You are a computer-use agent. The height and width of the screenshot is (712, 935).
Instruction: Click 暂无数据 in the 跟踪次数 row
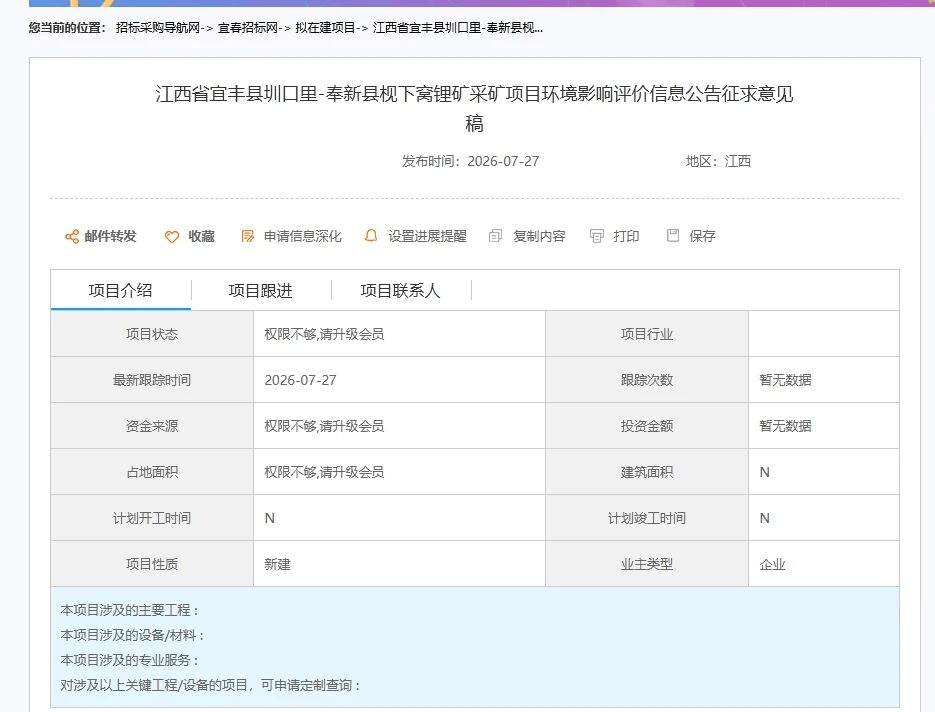(785, 380)
